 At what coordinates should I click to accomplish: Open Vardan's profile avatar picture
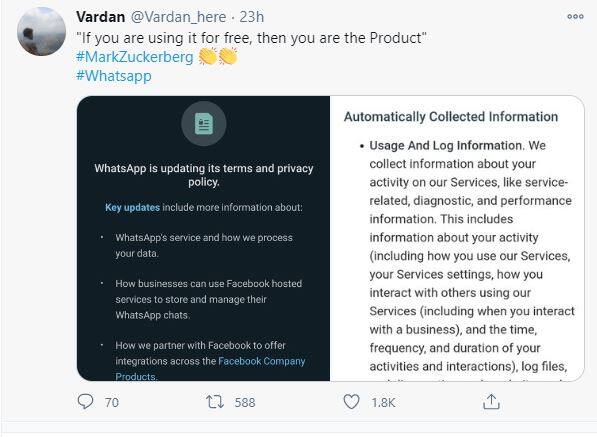41,31
